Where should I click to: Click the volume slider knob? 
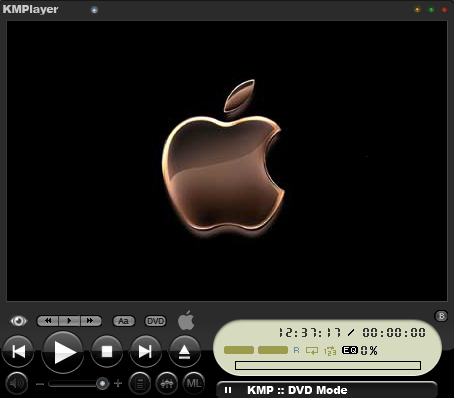click(x=102, y=383)
